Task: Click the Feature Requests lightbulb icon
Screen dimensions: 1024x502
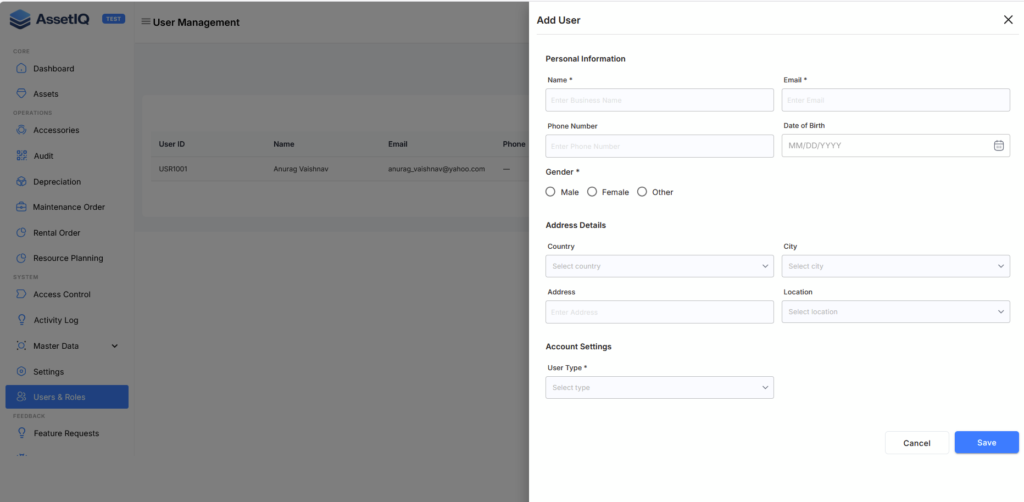Action: point(21,433)
